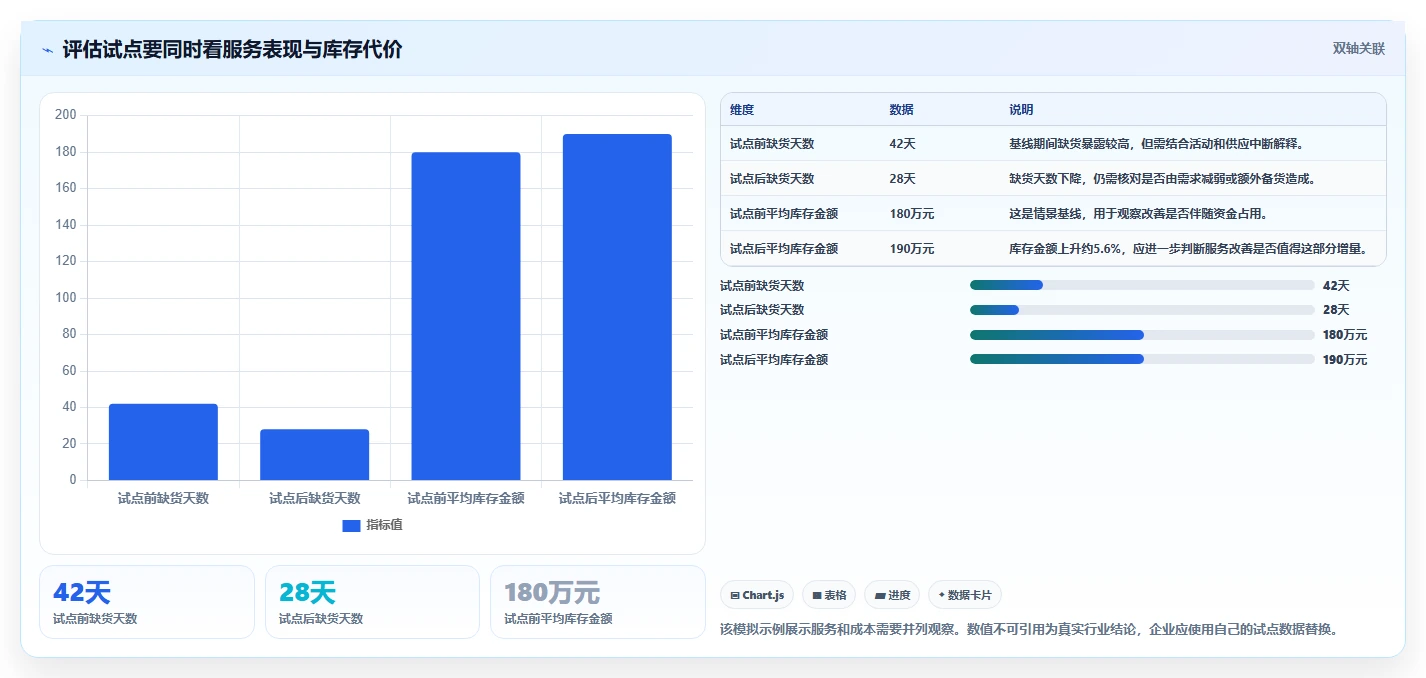The height and width of the screenshot is (678, 1426).
Task: Click the description starting 缺货天数下降
Action: [x=1162, y=179]
